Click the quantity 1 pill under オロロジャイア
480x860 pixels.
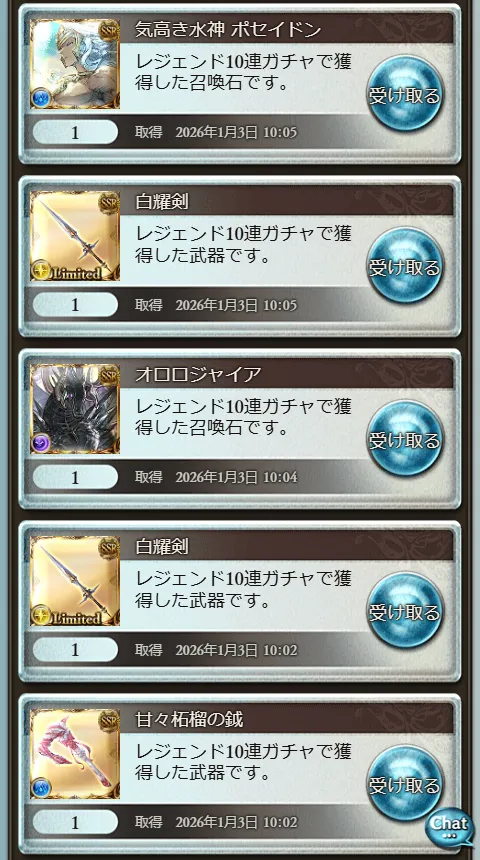click(x=75, y=477)
